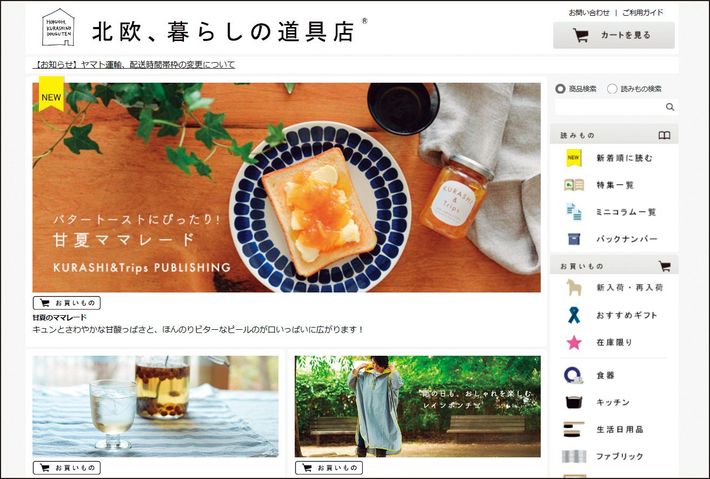
Task: Click the お買いもの button under marmalade banner
Action: tap(67, 303)
